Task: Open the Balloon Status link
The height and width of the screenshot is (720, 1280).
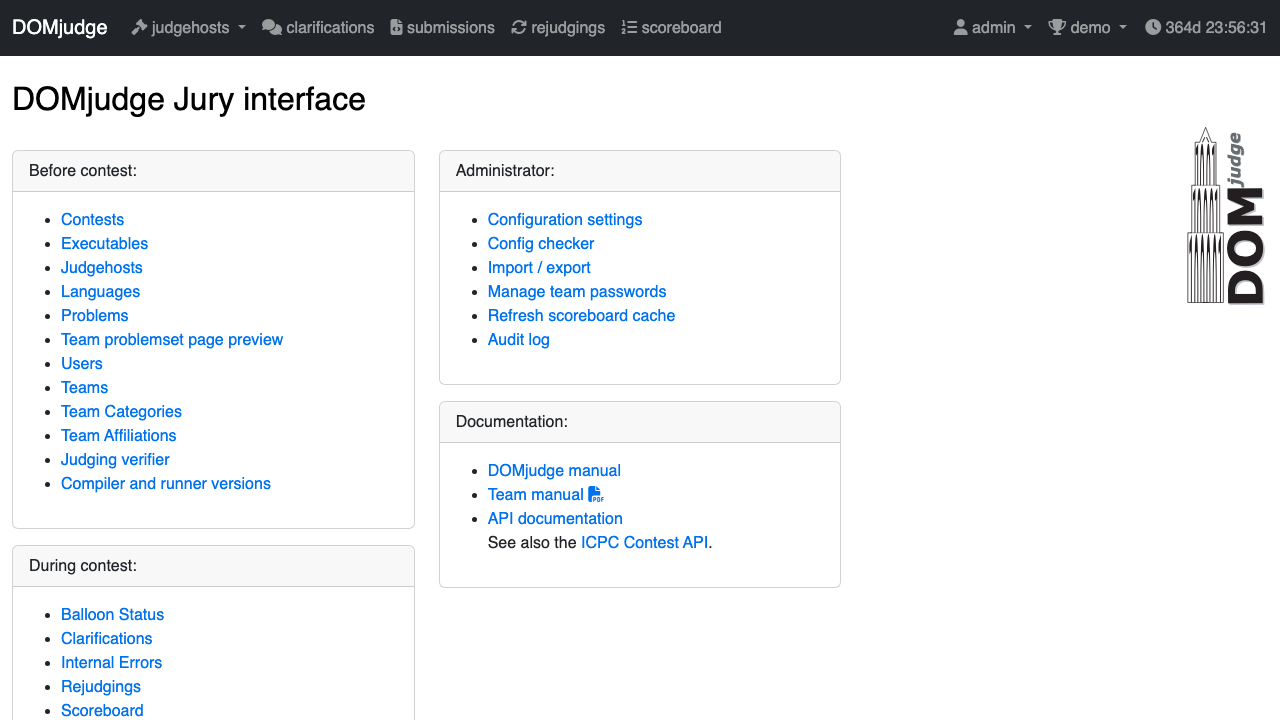Action: [112, 615]
